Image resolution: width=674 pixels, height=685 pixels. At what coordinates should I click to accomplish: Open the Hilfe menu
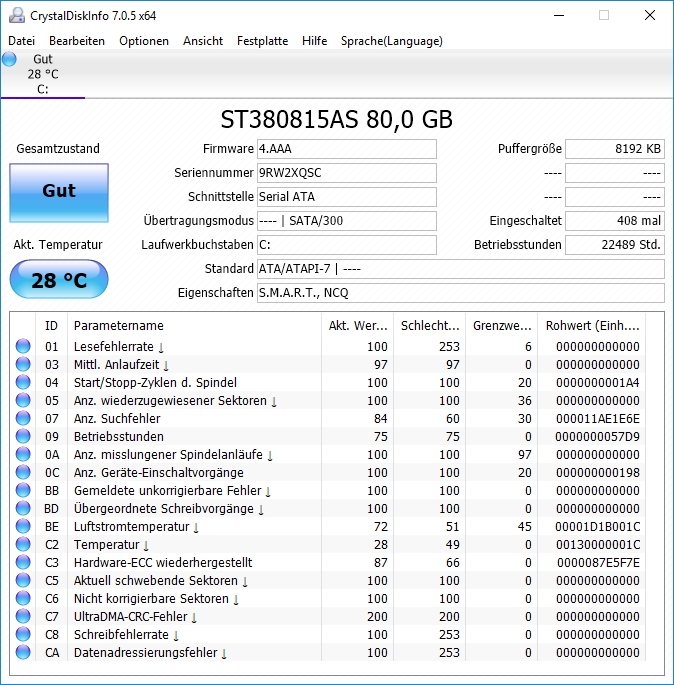point(315,41)
